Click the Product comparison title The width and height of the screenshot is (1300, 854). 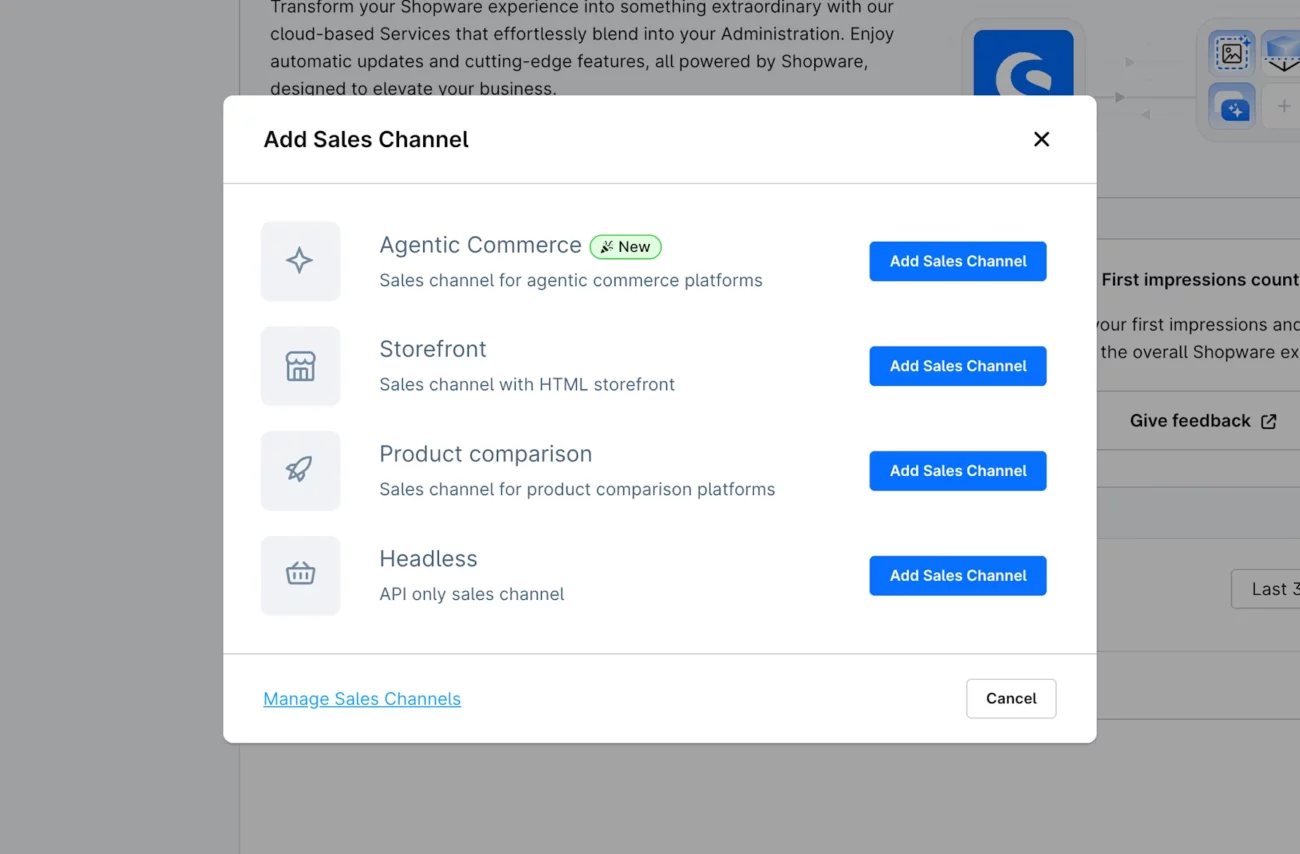coord(486,454)
